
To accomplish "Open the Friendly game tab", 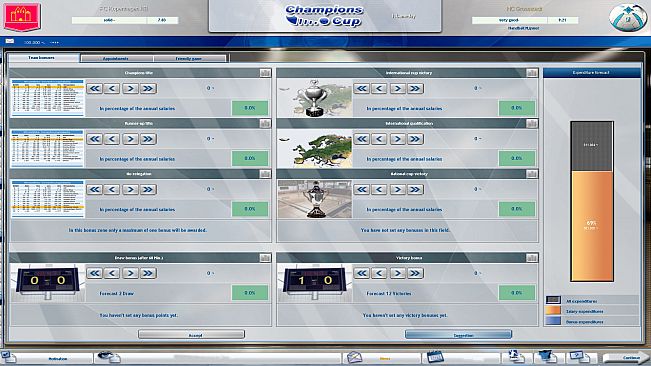I will (190, 59).
